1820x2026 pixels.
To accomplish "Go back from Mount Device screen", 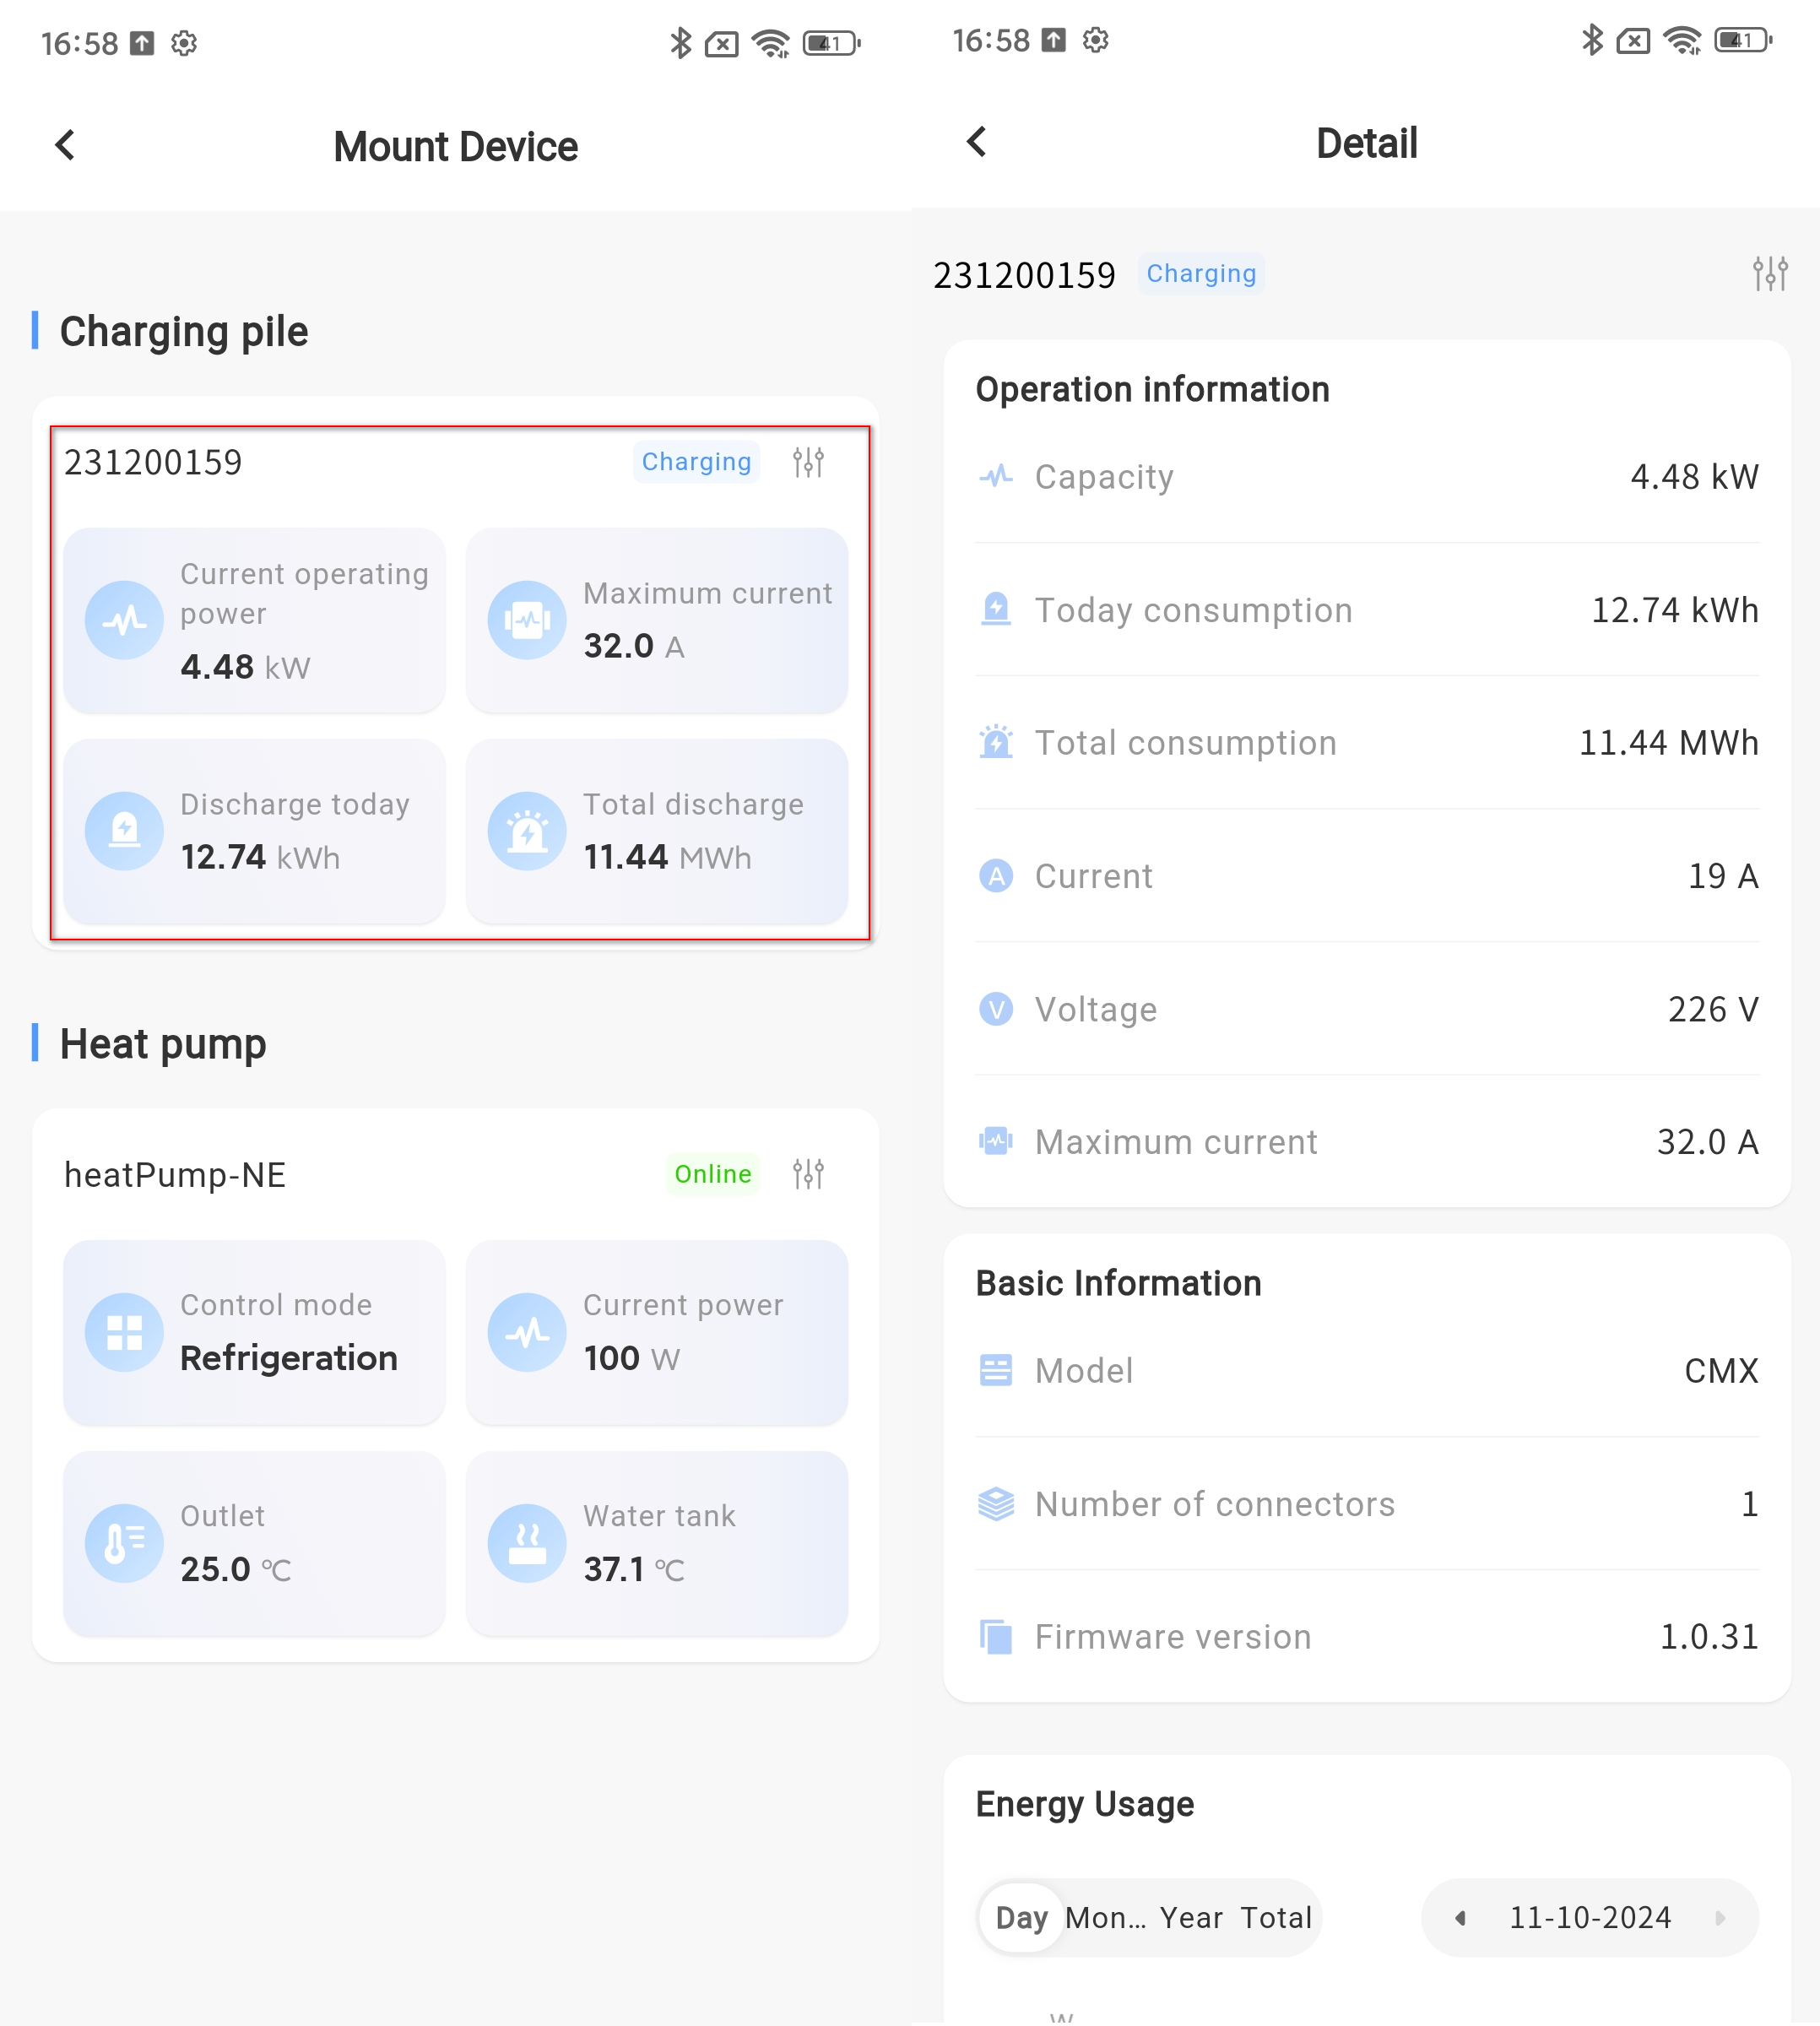I will [x=65, y=145].
